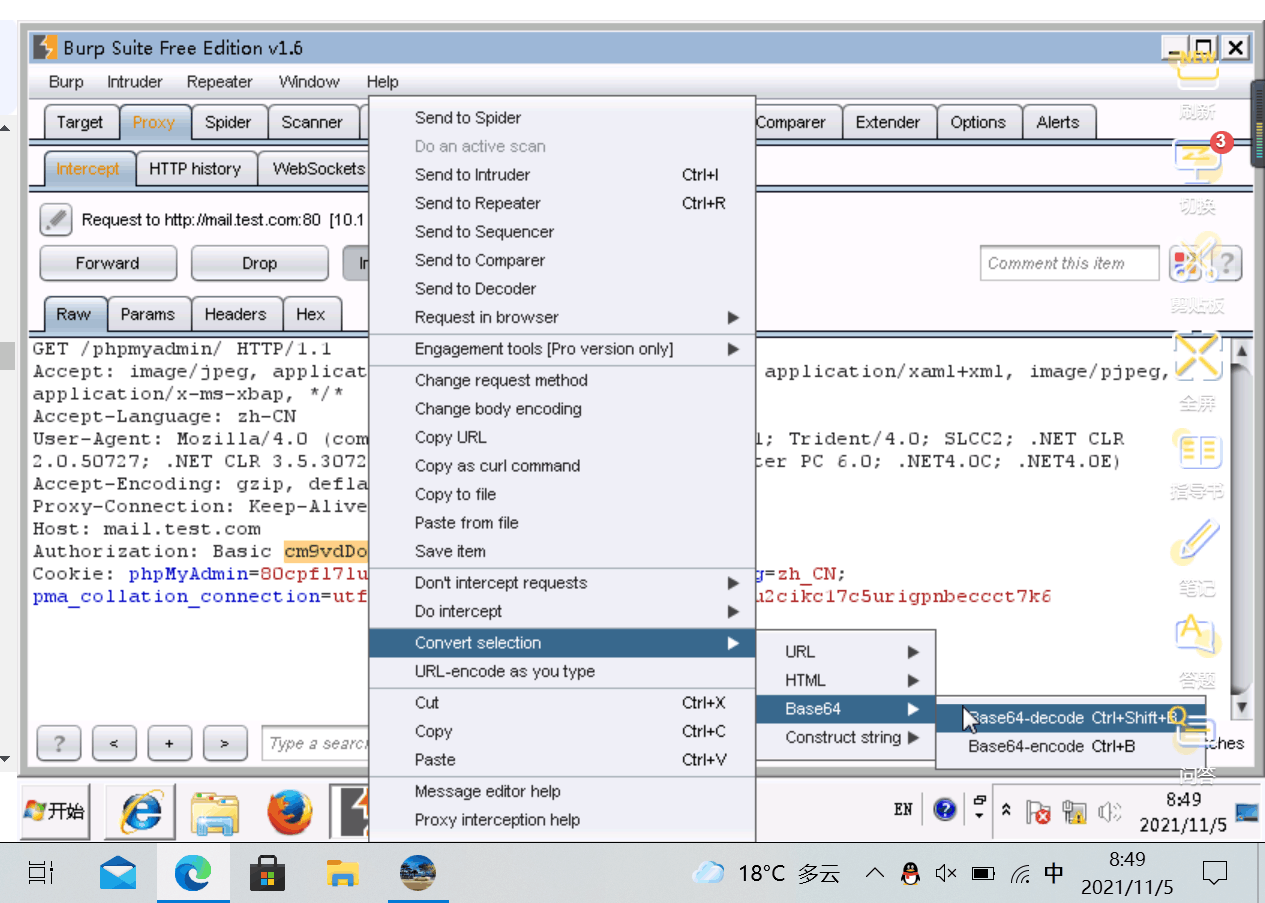Expand the inner tray hidden icons arrow
The height and width of the screenshot is (903, 1265).
pos(1006,810)
